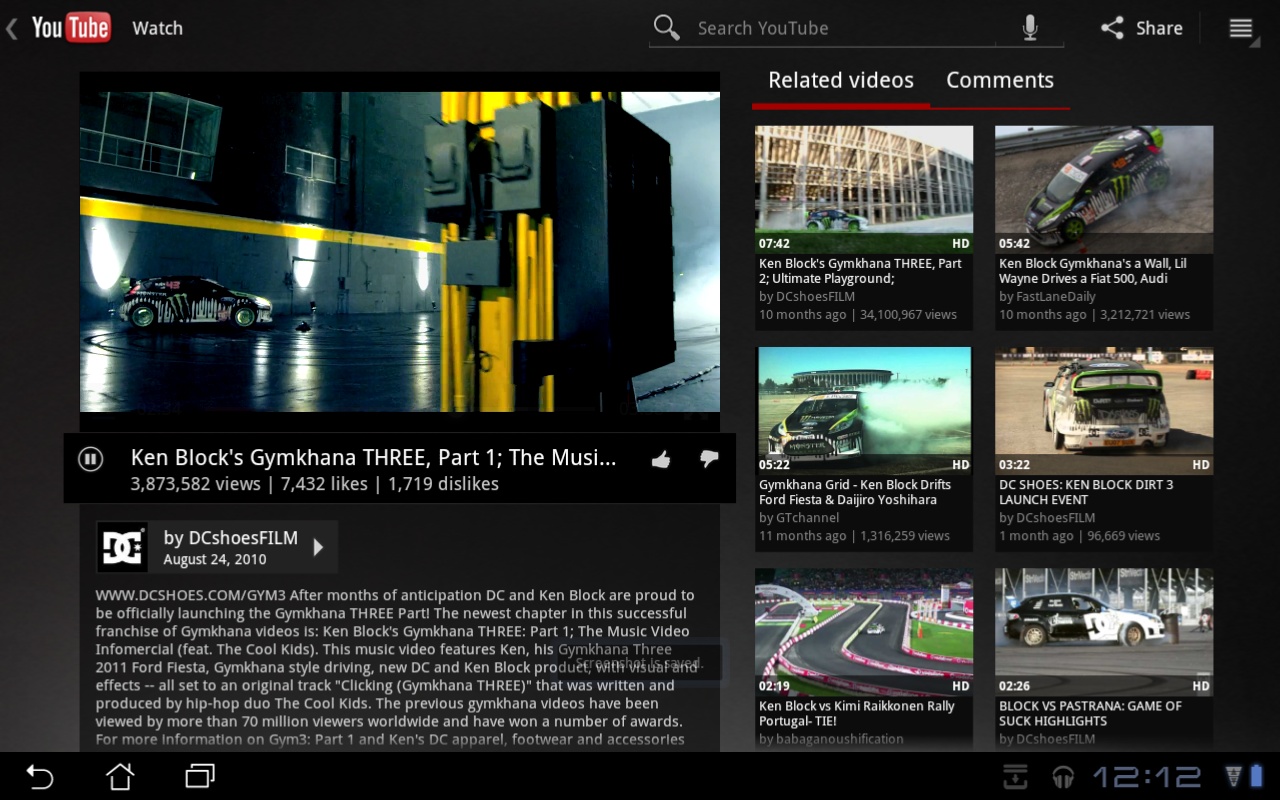Click the title Ken Block's Gymkhana THREE, Part 2
This screenshot has width=1280, height=800.
[860, 271]
